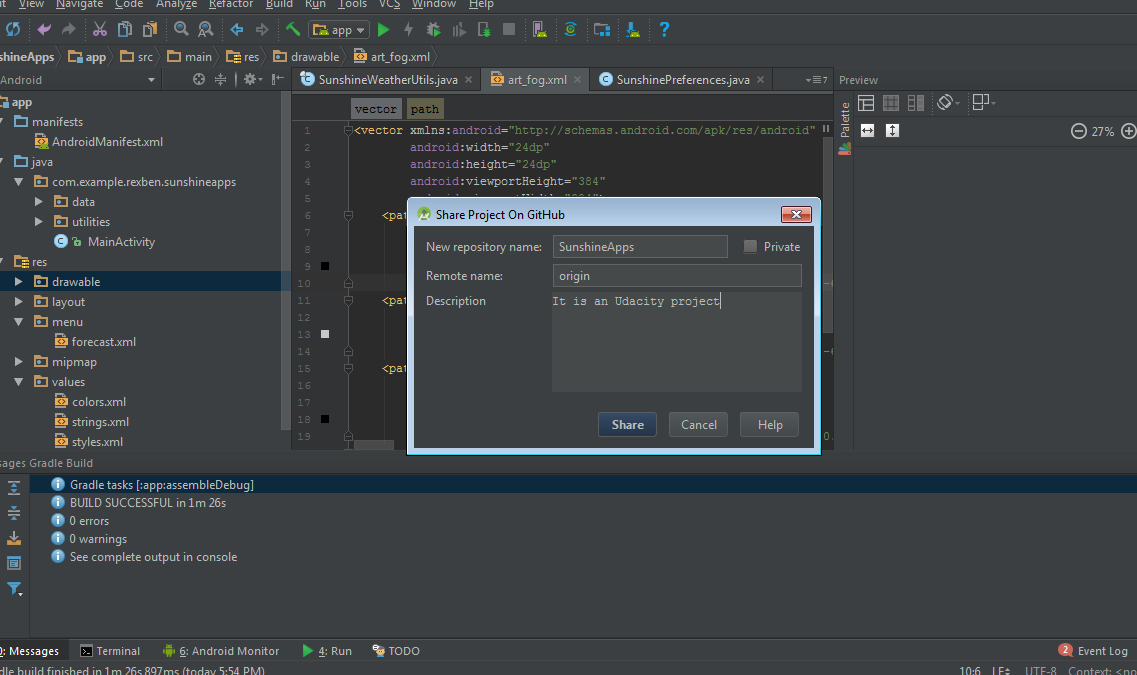Toggle the Palette panel on the right
Screen dimensions: 1137x675
(843, 120)
